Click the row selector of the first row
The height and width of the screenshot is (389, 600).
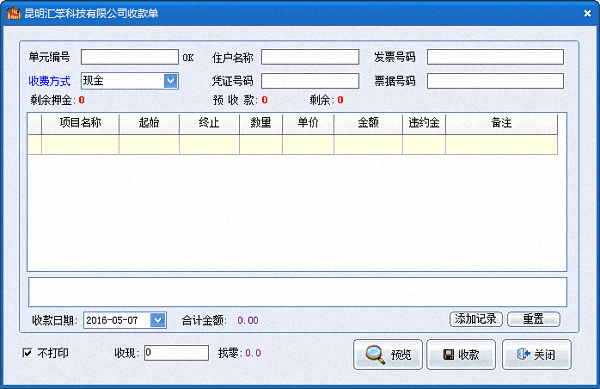point(34,144)
